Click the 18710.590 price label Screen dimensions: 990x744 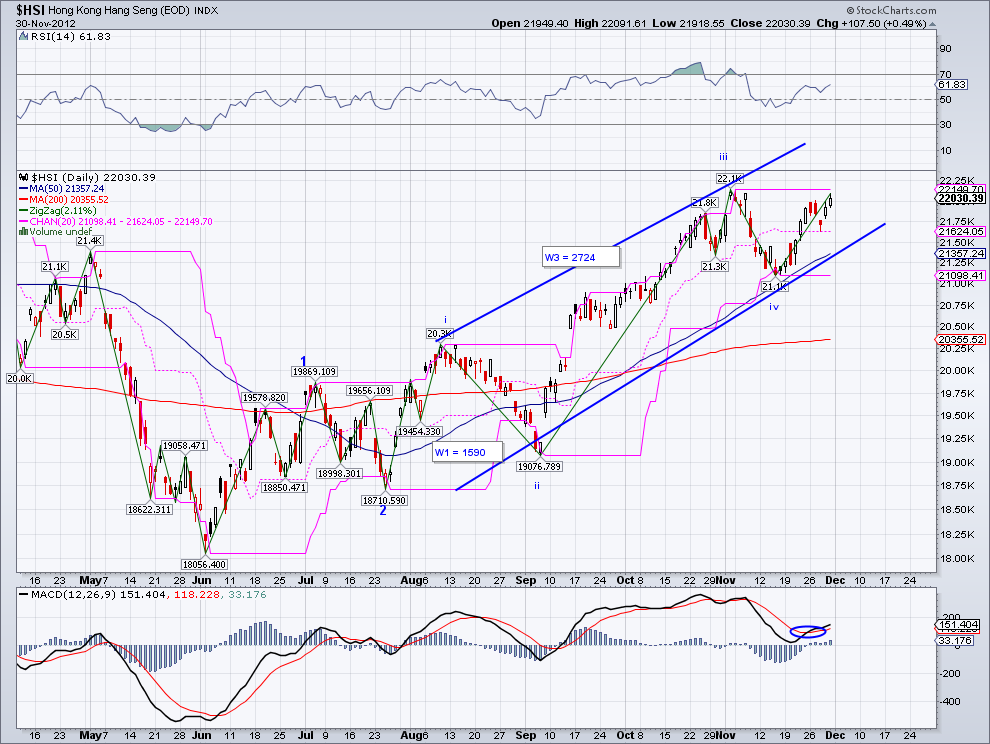pos(384,500)
